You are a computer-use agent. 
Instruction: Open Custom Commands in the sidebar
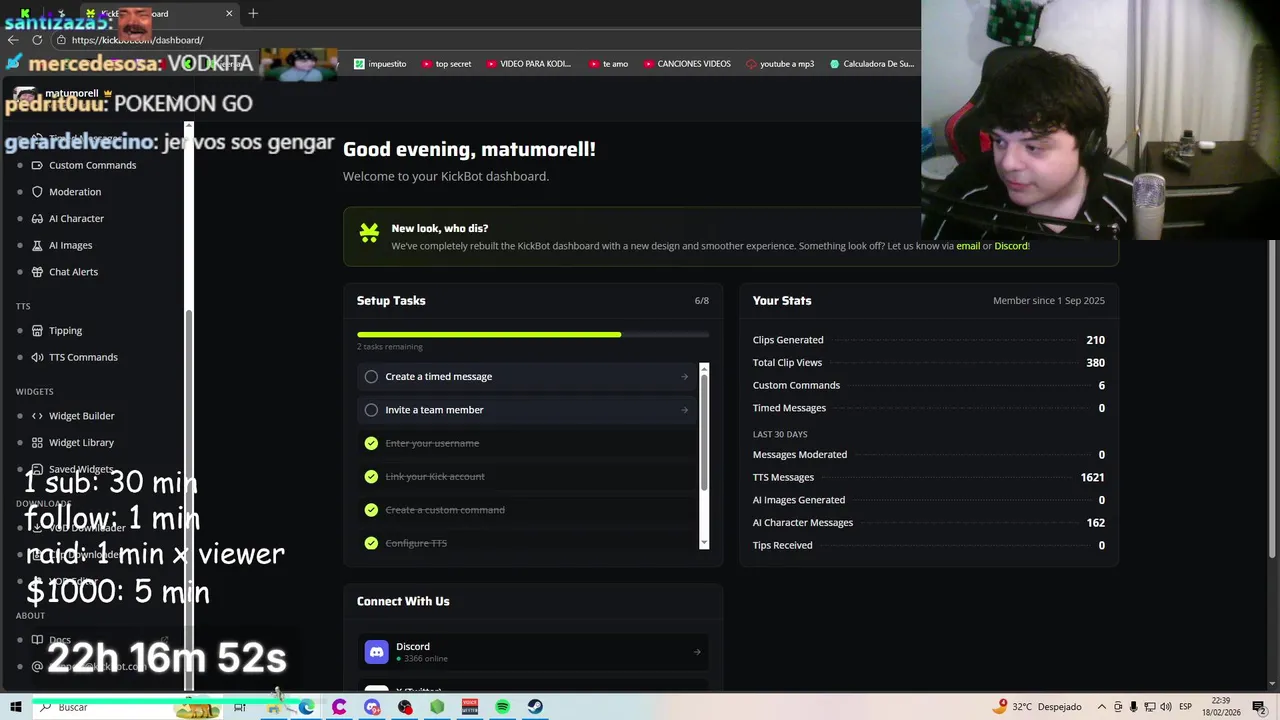tap(92, 165)
